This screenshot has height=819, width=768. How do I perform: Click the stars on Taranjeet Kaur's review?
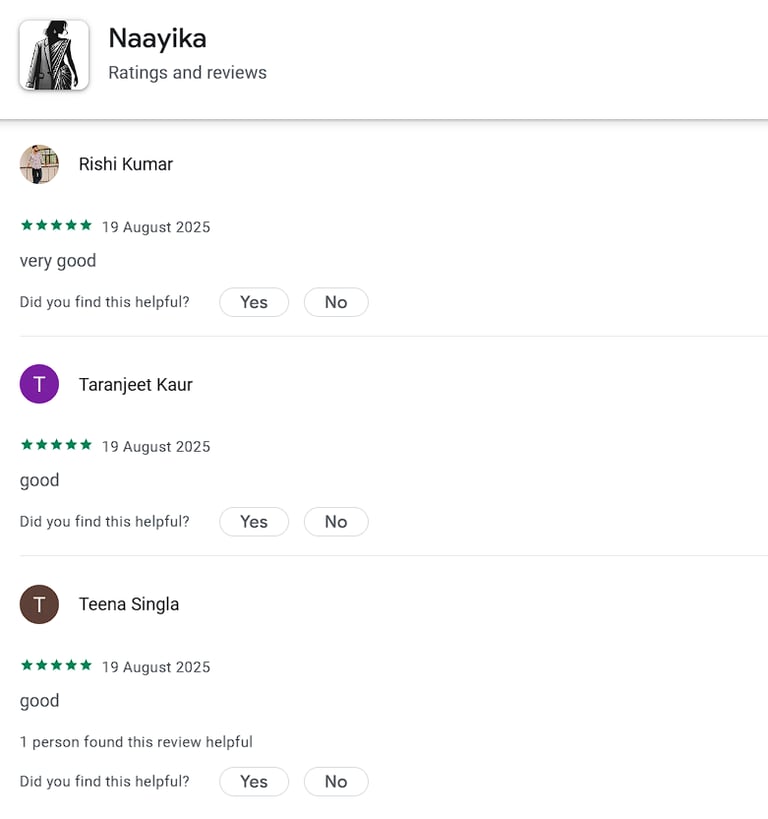(x=56, y=446)
